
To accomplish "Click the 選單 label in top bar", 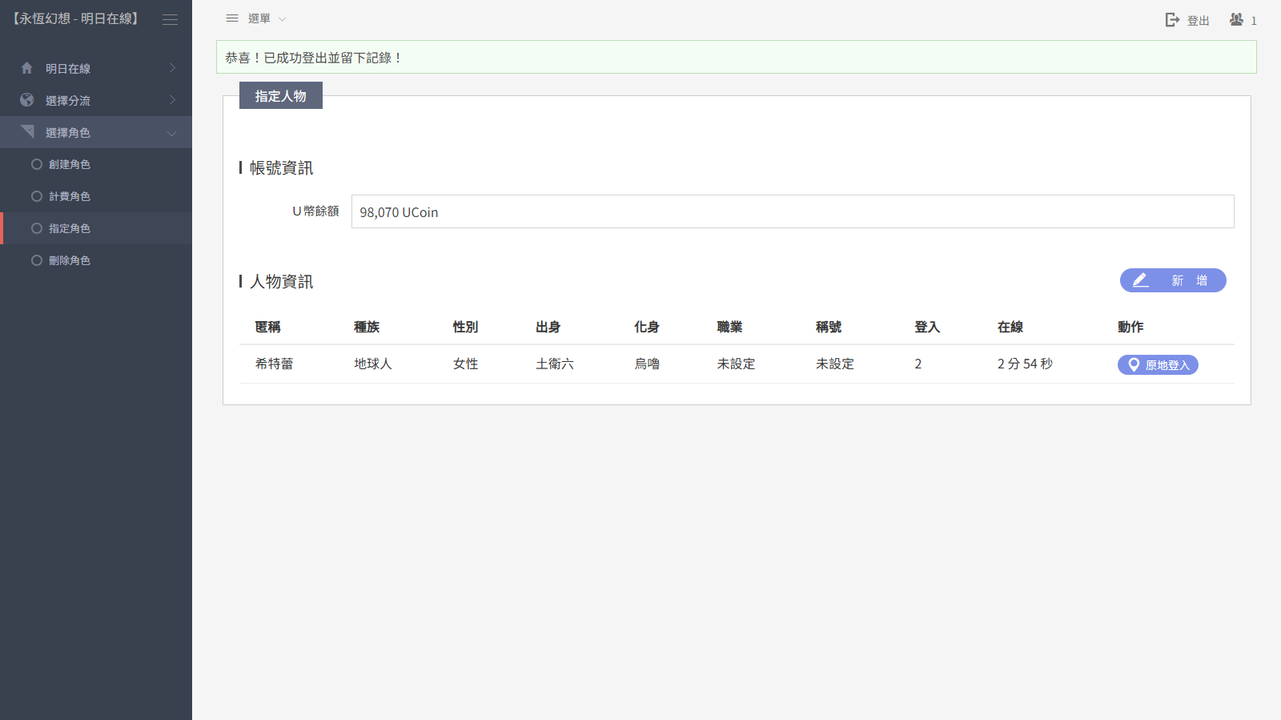I will click(259, 19).
